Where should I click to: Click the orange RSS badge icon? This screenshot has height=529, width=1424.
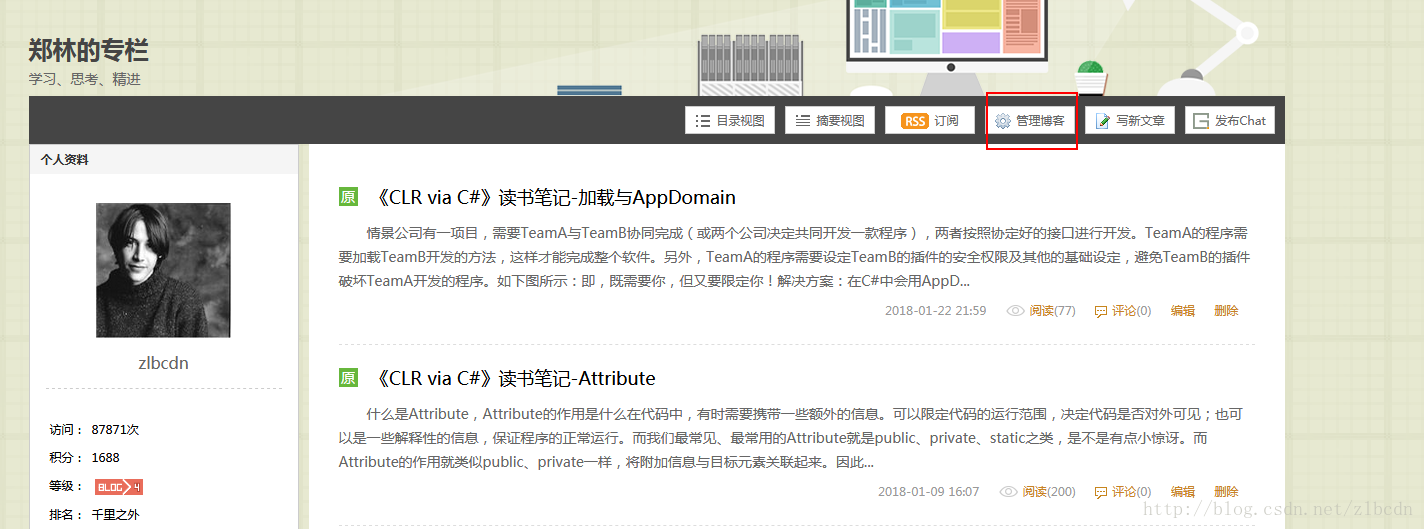tap(914, 121)
